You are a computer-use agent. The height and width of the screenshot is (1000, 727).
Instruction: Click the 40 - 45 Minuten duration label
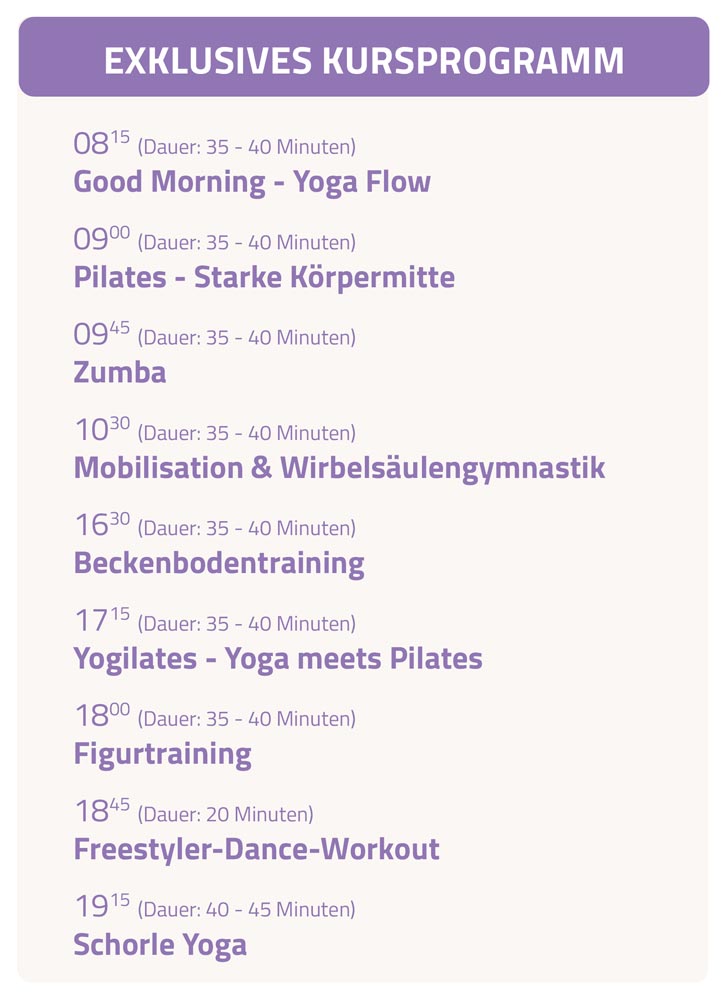[x=246, y=910]
